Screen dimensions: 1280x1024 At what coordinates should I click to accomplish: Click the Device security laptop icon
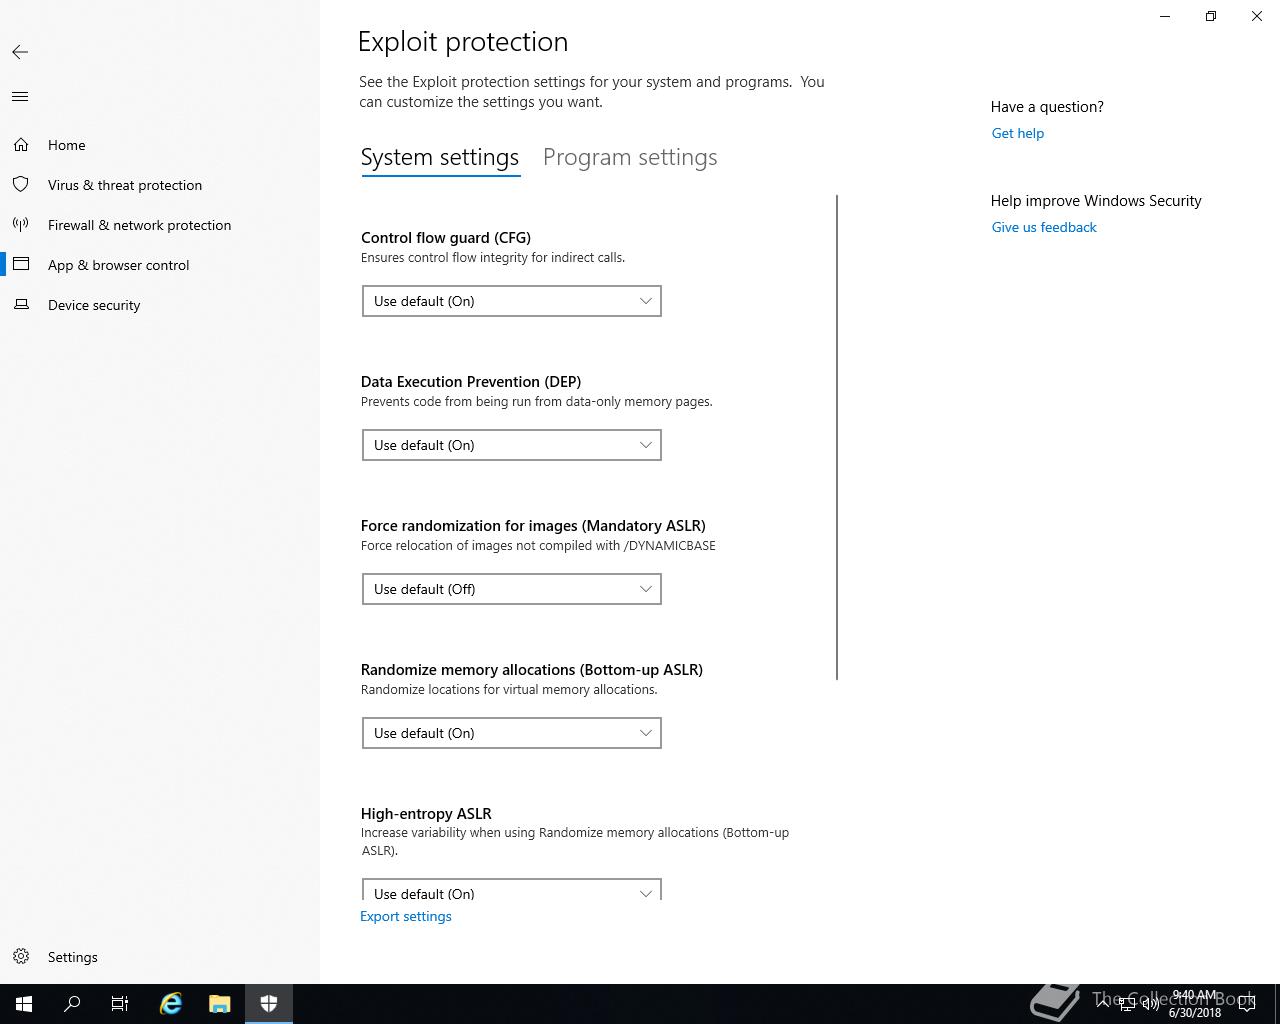point(21,305)
